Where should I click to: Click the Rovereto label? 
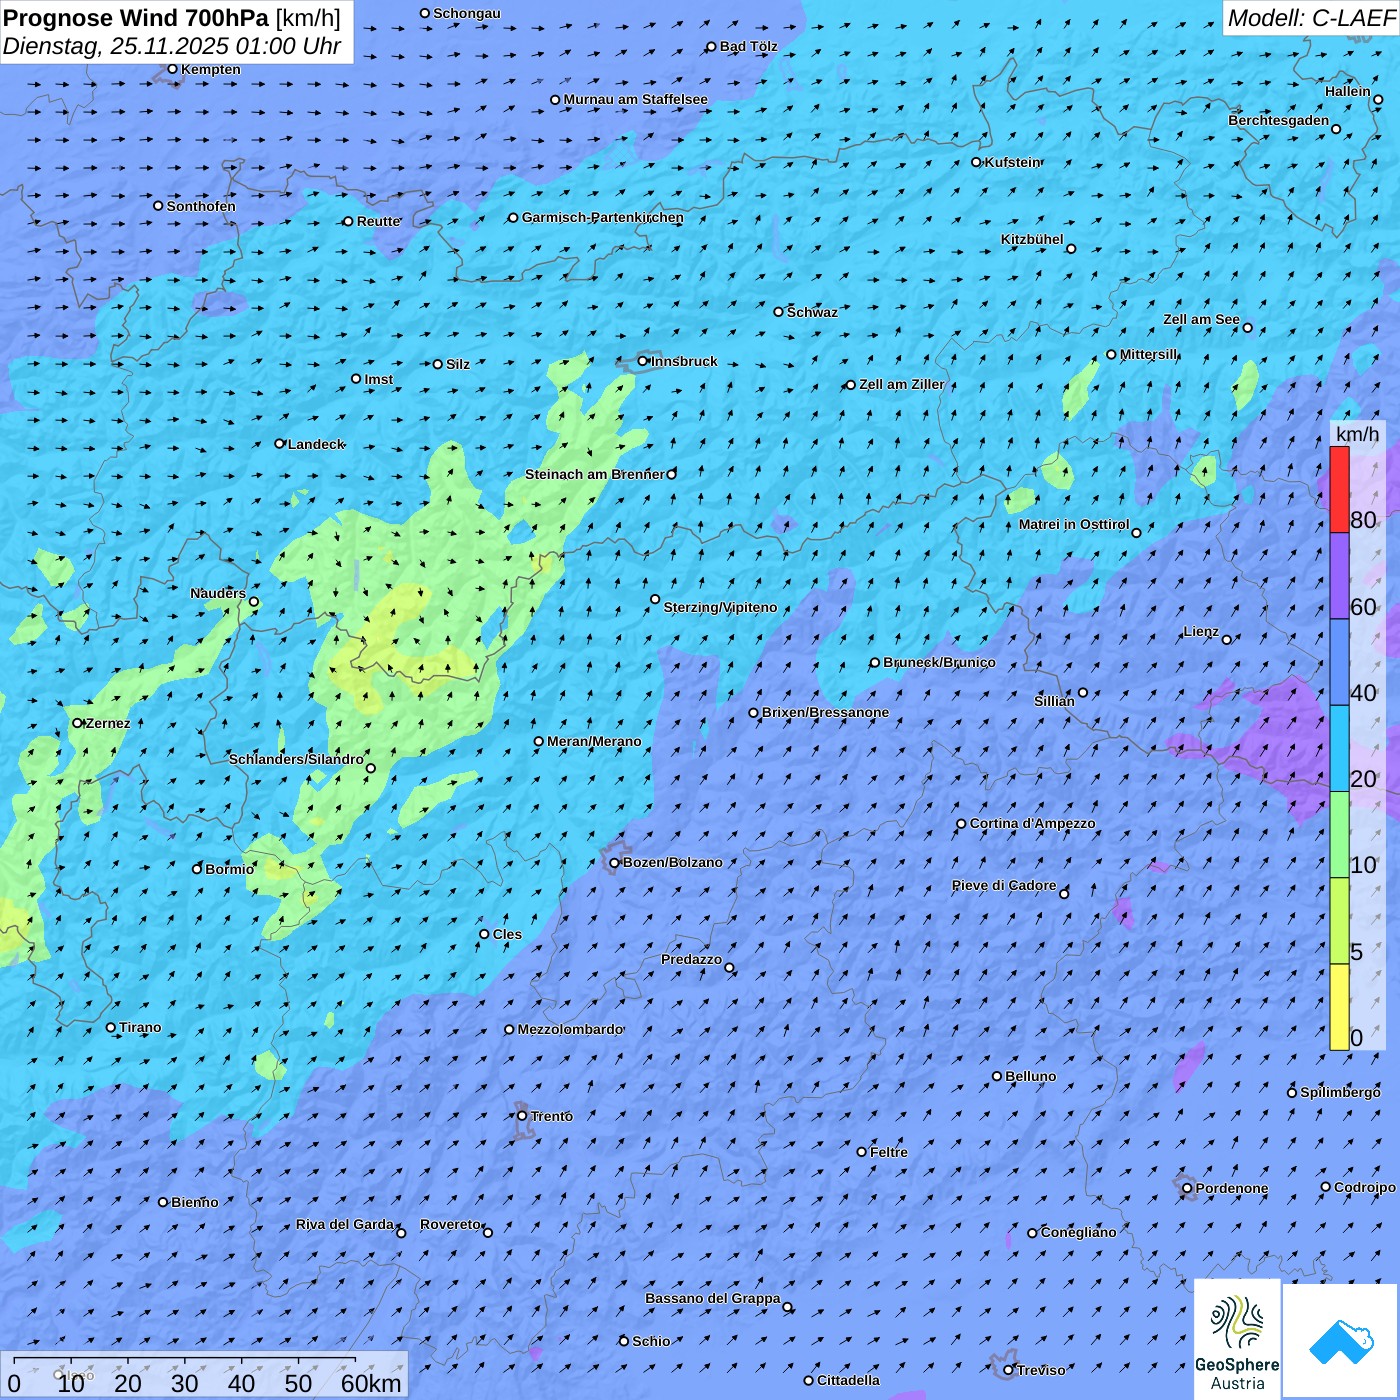pos(450,1224)
